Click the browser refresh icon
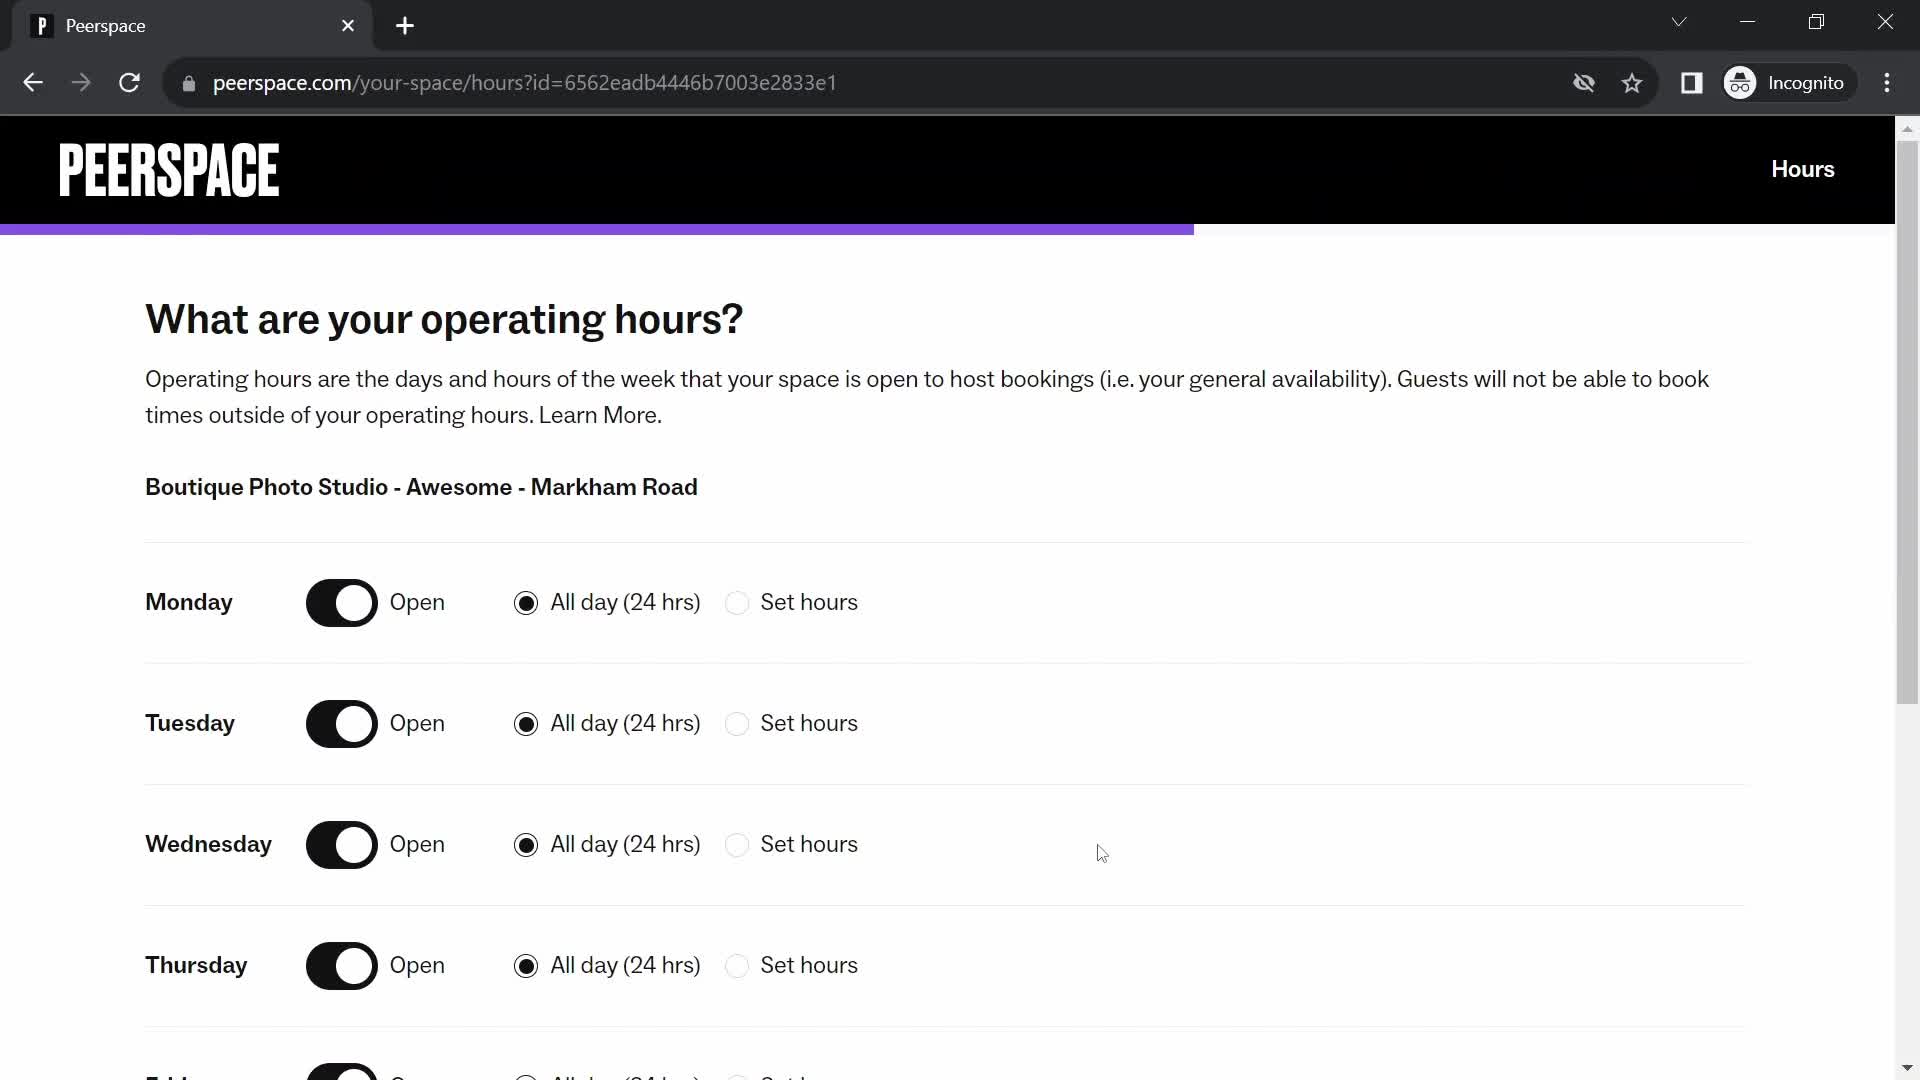 click(x=131, y=83)
